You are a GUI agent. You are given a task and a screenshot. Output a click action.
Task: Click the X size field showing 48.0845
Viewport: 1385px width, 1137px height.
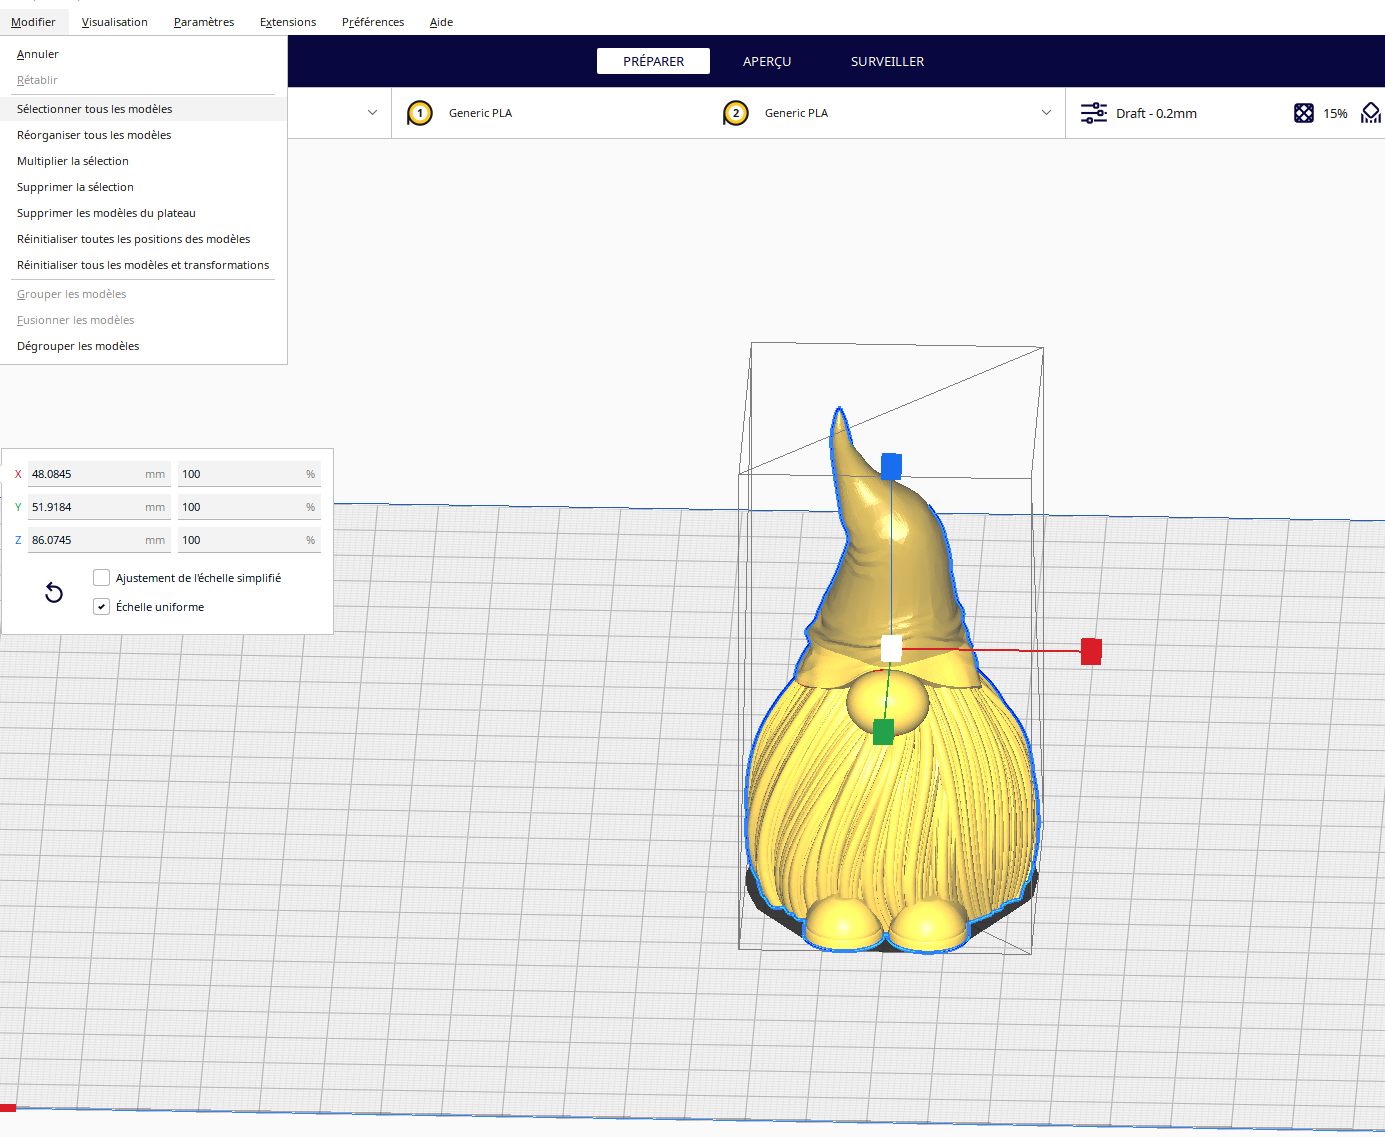(99, 474)
